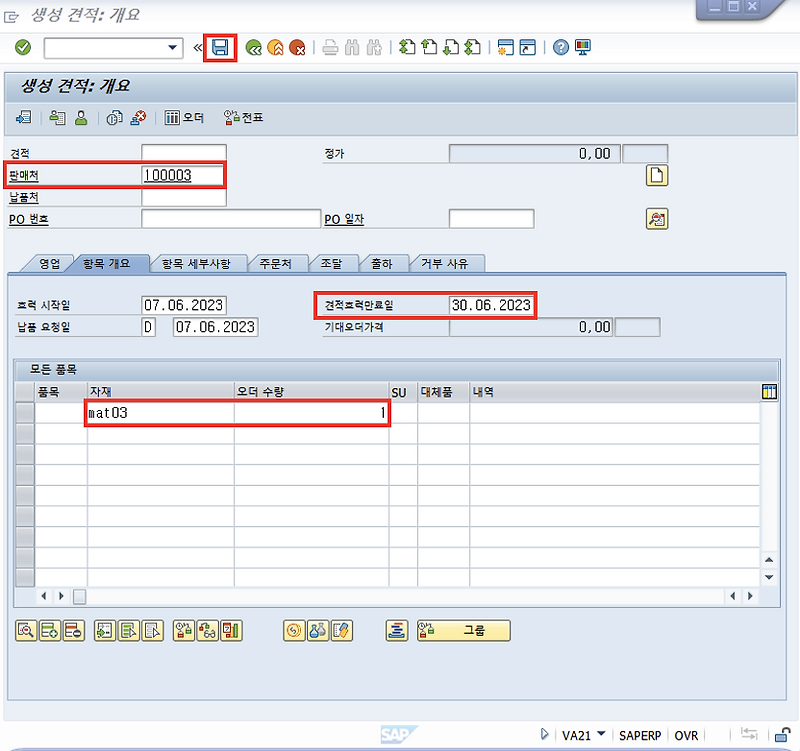Open the Help question mark icon

click(x=560, y=47)
